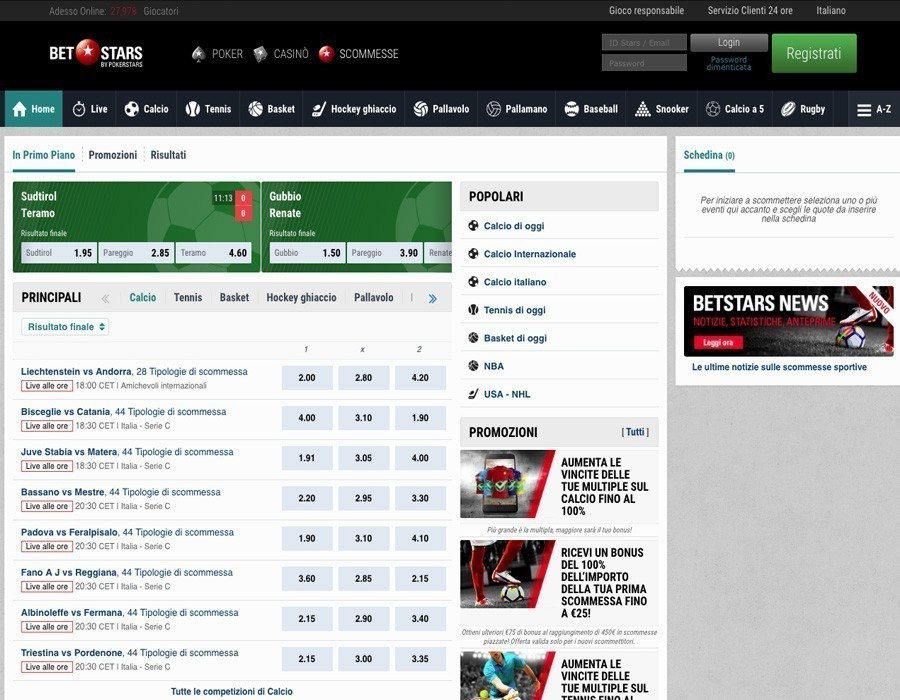Click the Pallamano handball icon
The height and width of the screenshot is (700, 900).
494,109
